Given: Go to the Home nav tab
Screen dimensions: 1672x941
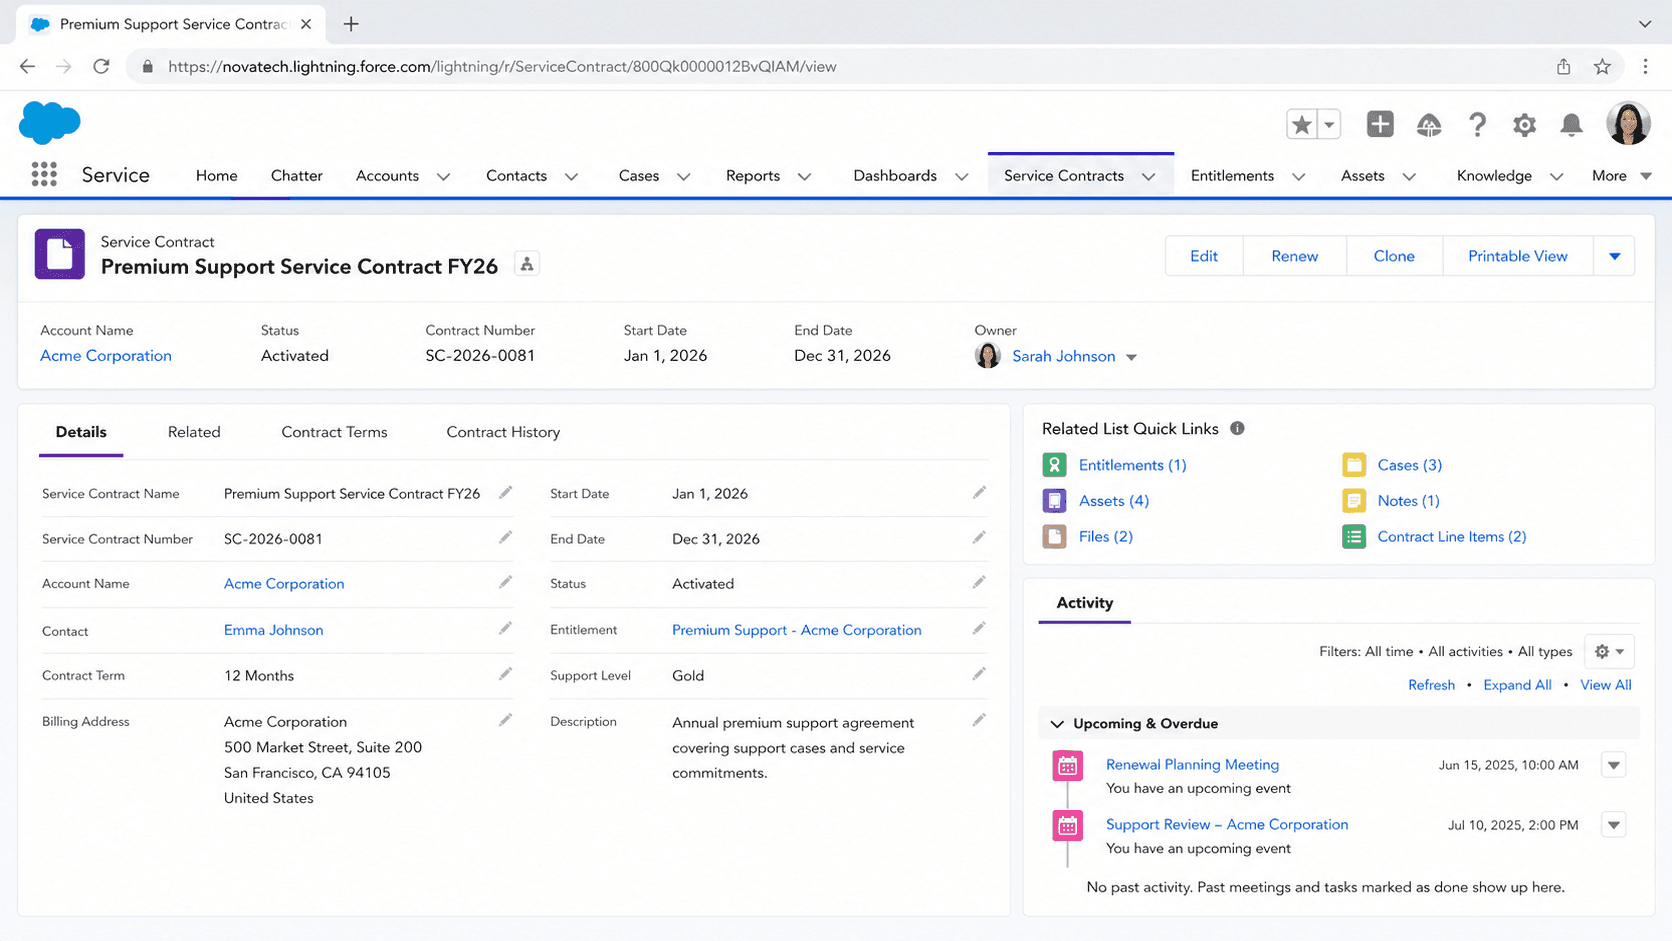Looking at the screenshot, I should pyautogui.click(x=217, y=176).
